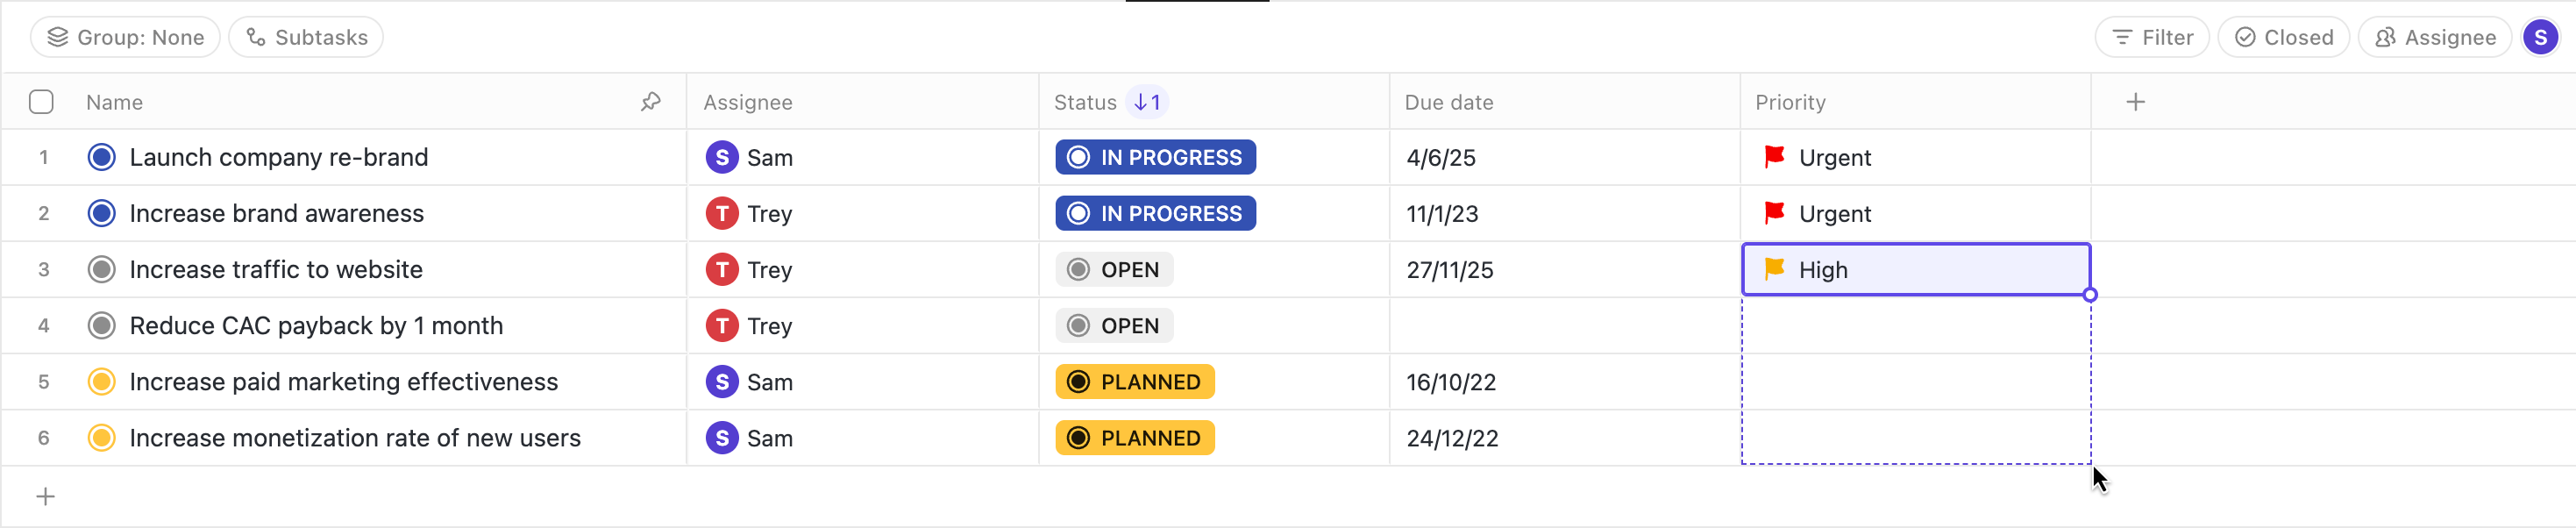Image resolution: width=2576 pixels, height=528 pixels.
Task: Click the plus icon to add new task row
Action: (46, 497)
